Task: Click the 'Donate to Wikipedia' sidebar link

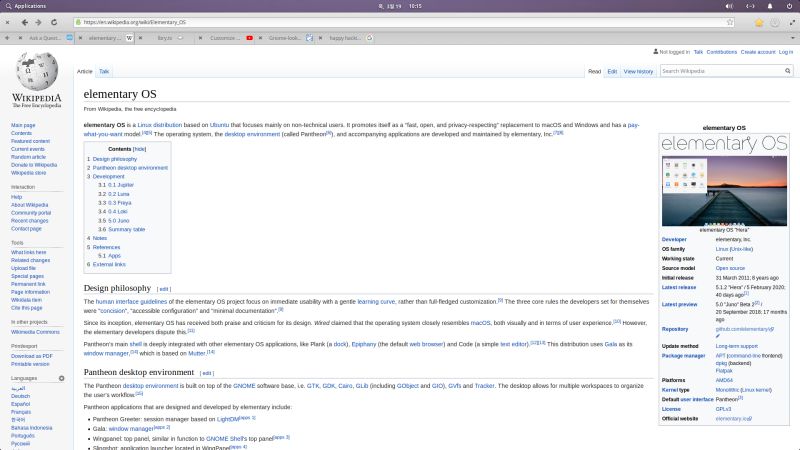Action: [x=34, y=165]
